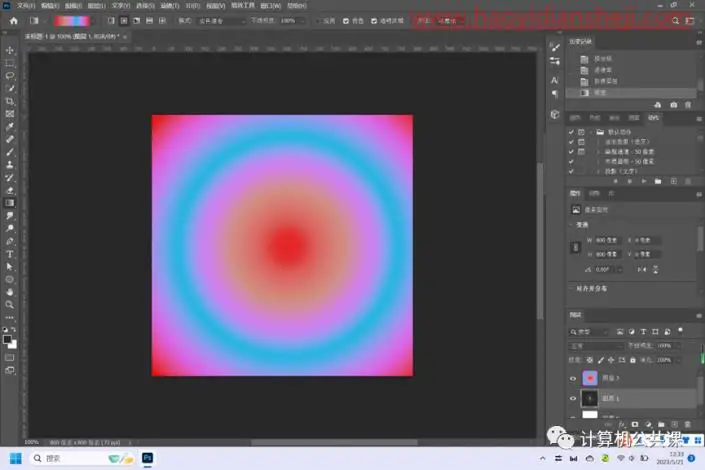Image resolution: width=705 pixels, height=470 pixels.
Task: Switch to the 动作 Actions tab
Action: (x=653, y=118)
